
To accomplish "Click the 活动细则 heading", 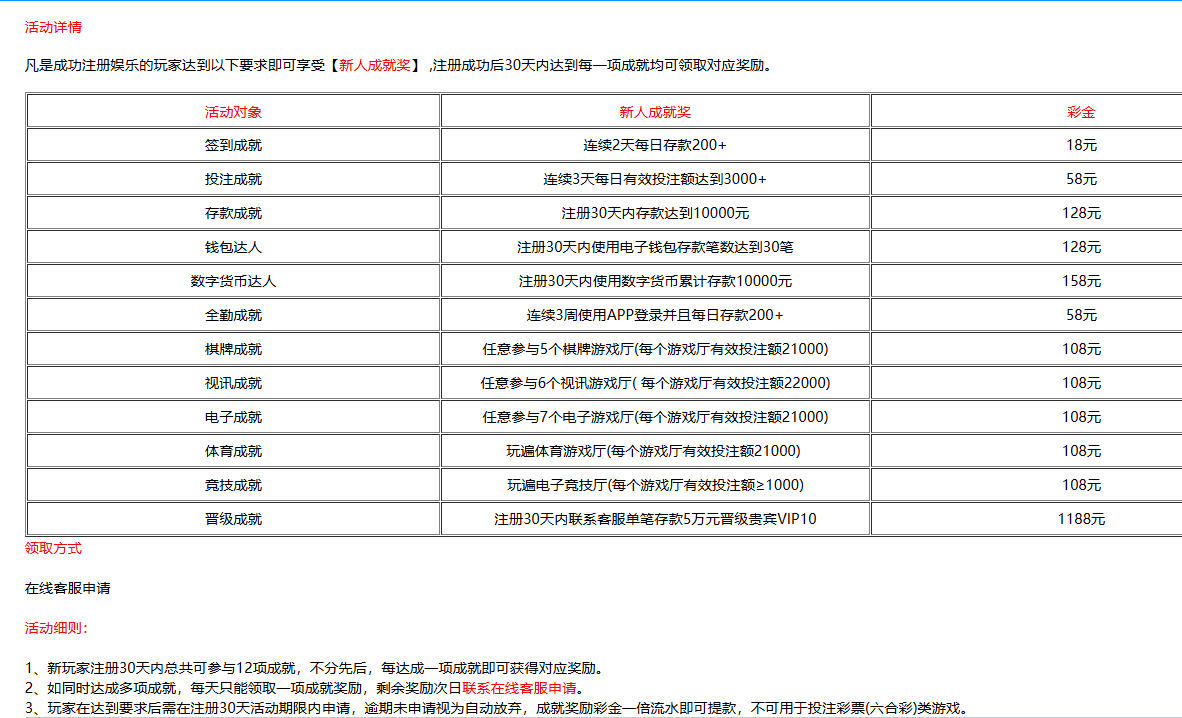I will pos(57,628).
